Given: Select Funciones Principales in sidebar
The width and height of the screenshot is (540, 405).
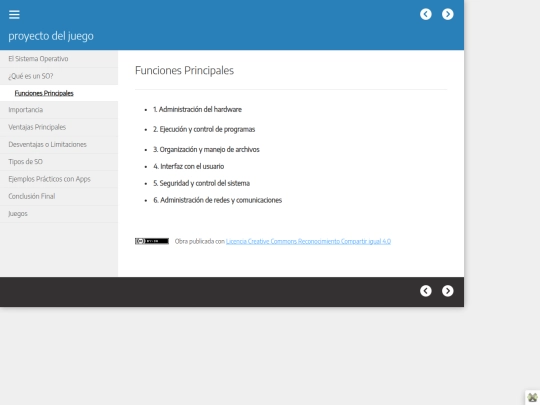Looking at the screenshot, I should [59, 93].
